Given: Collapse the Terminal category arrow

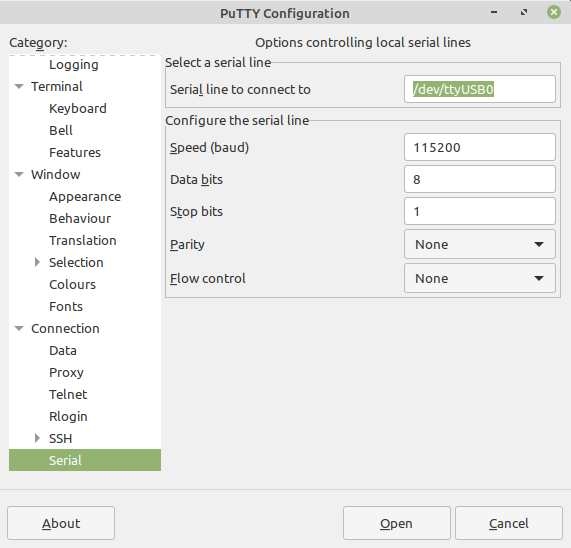Looking at the screenshot, I should click(x=19, y=87).
